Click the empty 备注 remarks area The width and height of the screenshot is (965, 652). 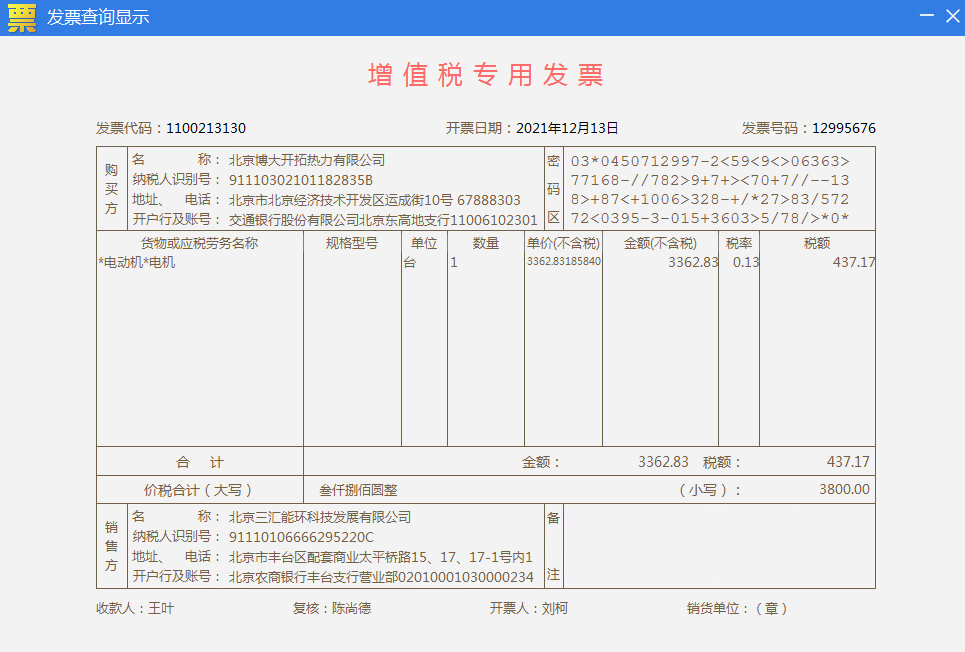tap(718, 546)
